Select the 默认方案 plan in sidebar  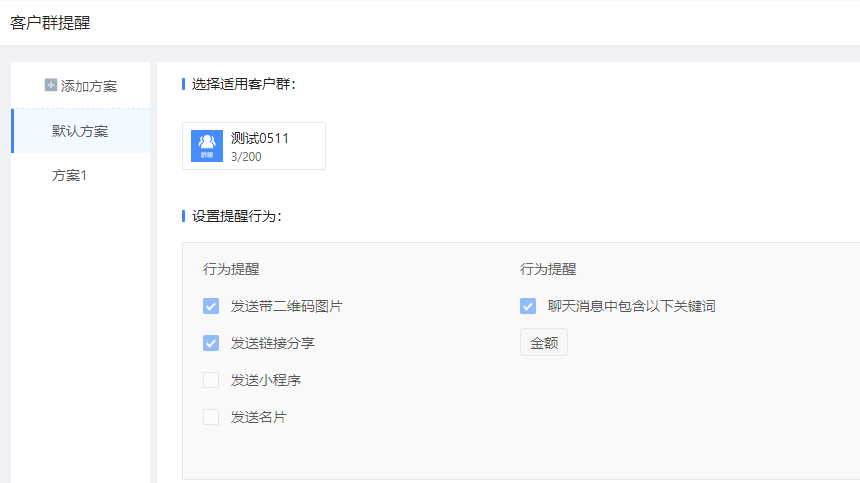tap(80, 131)
